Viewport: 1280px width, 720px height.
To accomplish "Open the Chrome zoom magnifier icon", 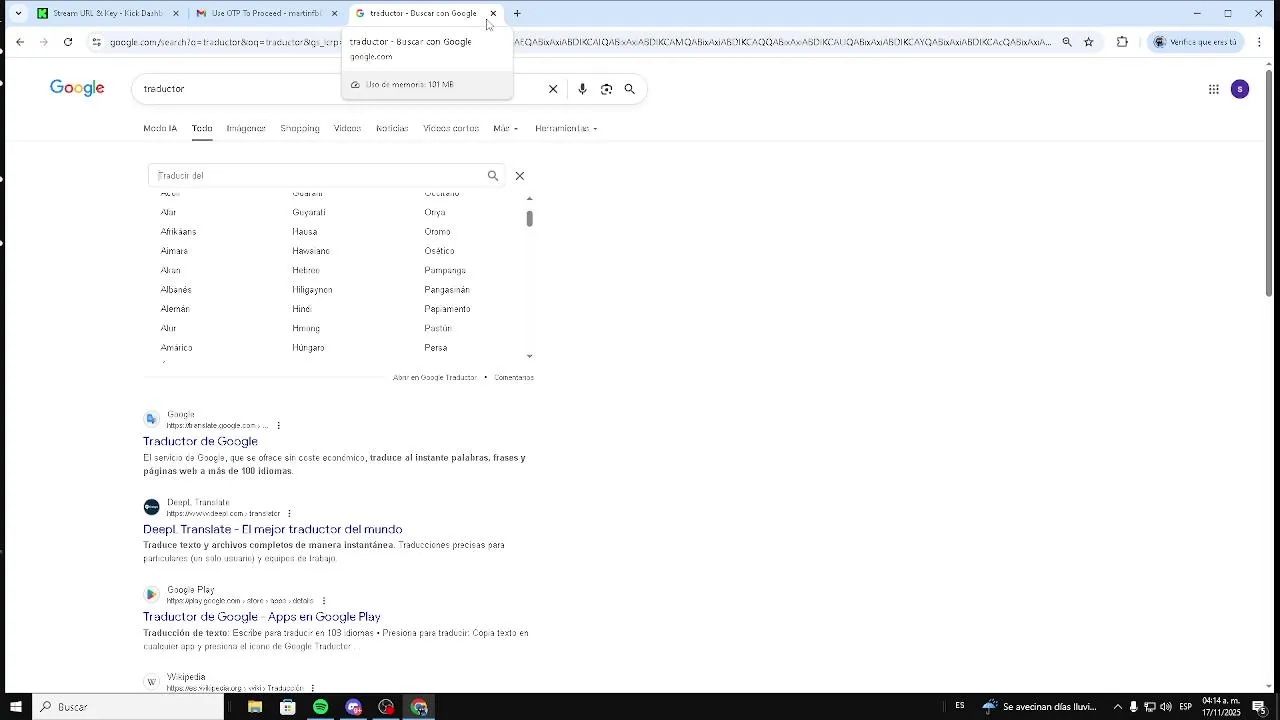I will coord(1067,42).
